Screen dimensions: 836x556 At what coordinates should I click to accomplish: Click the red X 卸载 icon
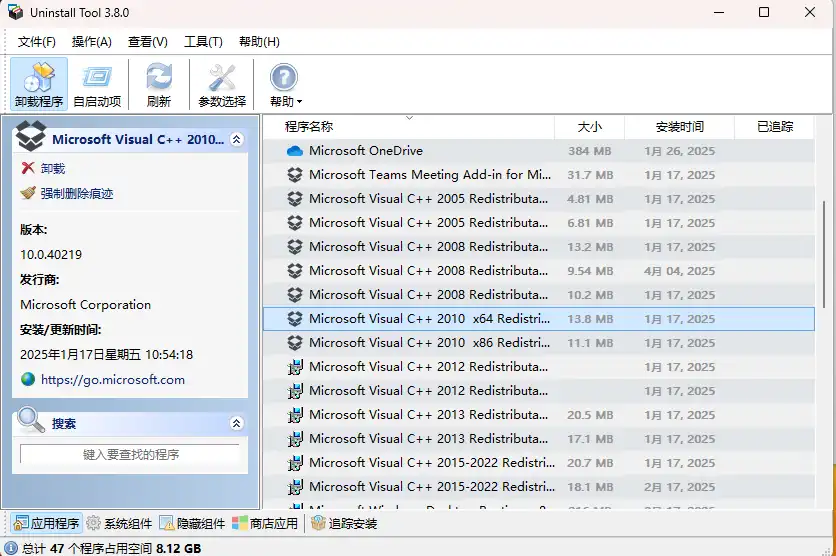click(x=28, y=168)
